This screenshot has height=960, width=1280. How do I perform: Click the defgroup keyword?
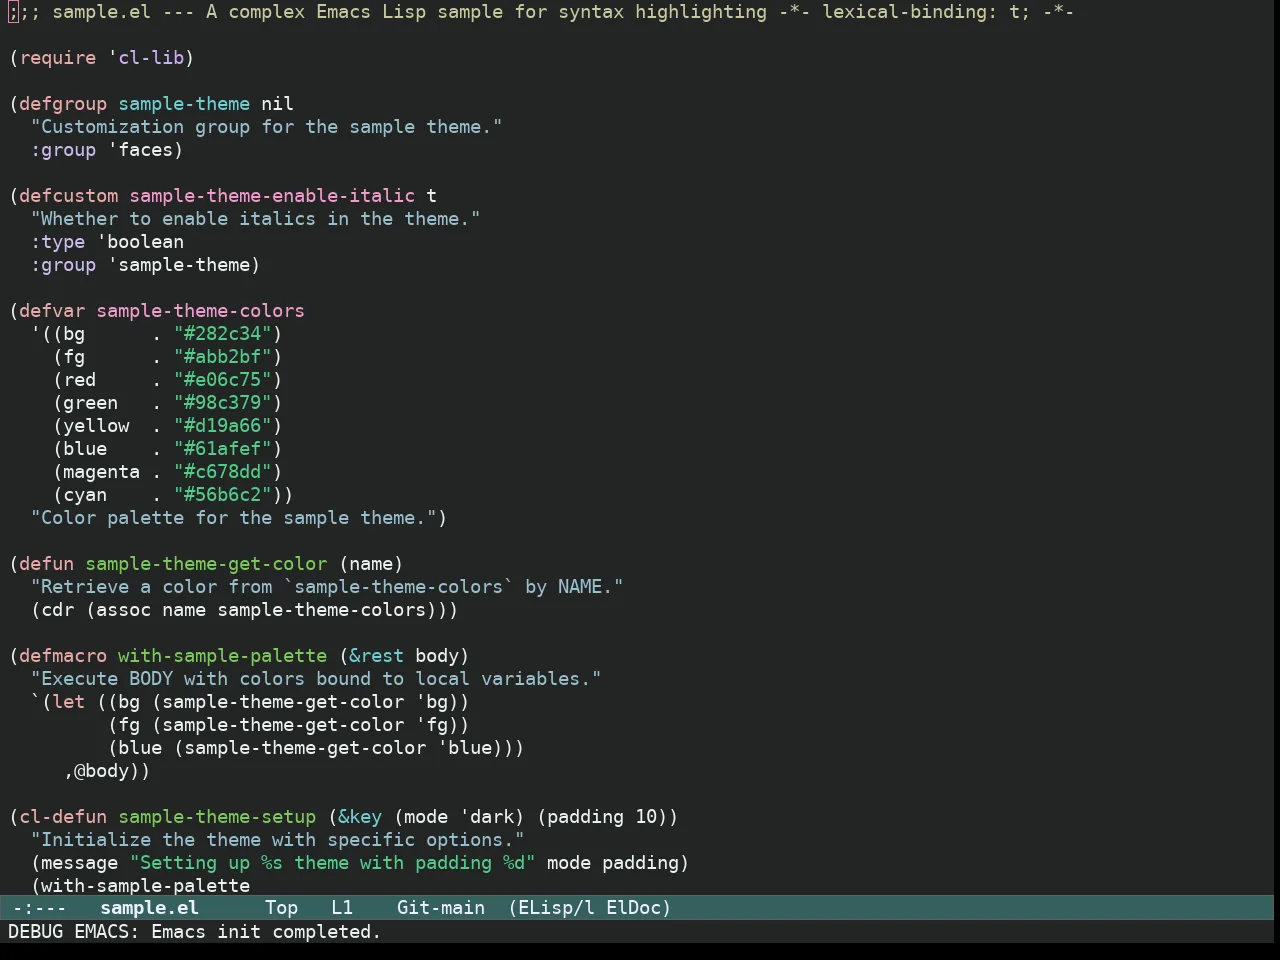(x=63, y=104)
